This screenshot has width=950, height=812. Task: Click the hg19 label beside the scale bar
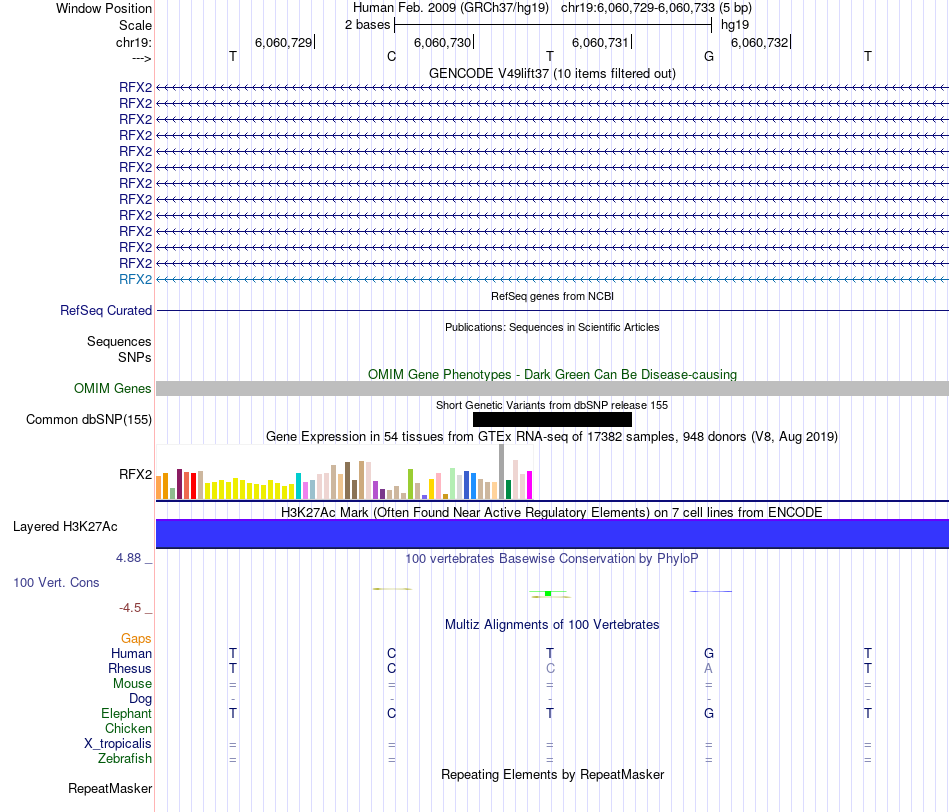coord(735,25)
